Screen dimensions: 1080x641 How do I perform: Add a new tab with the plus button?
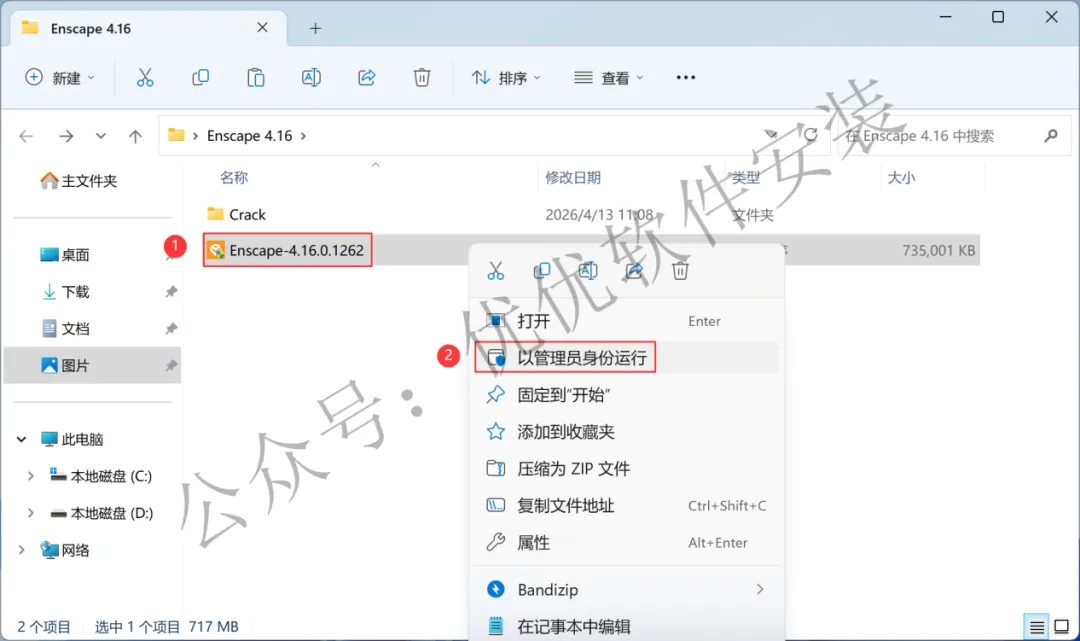[315, 28]
